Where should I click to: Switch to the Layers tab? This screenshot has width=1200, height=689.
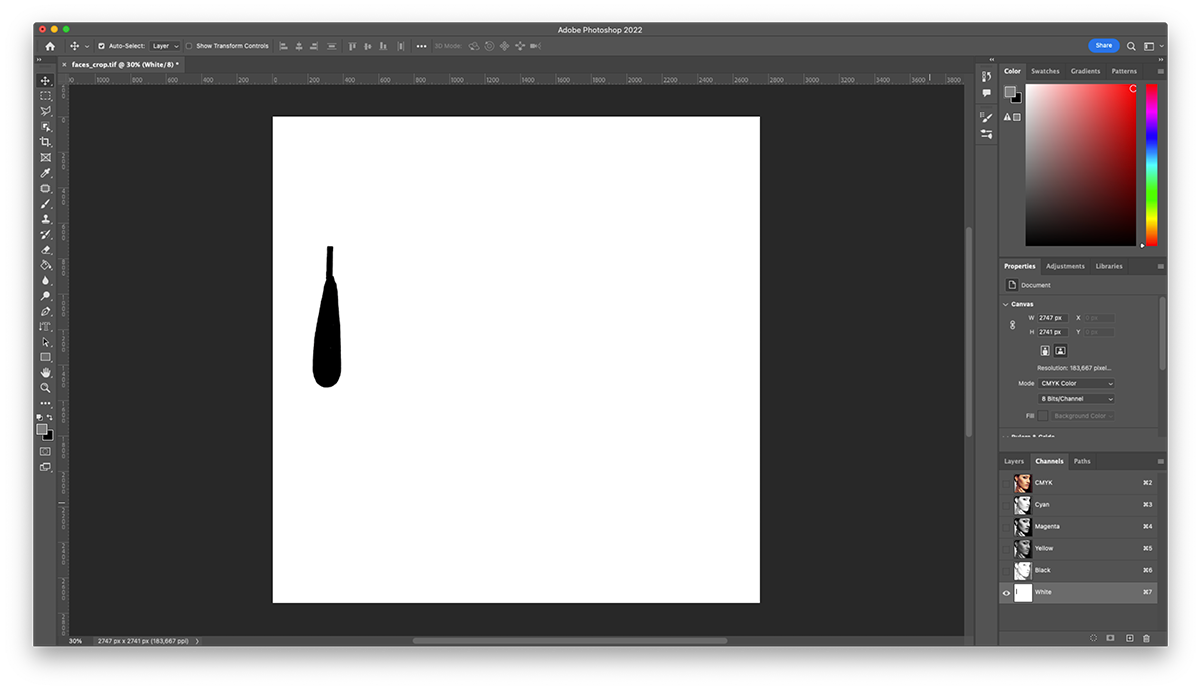(1013, 461)
